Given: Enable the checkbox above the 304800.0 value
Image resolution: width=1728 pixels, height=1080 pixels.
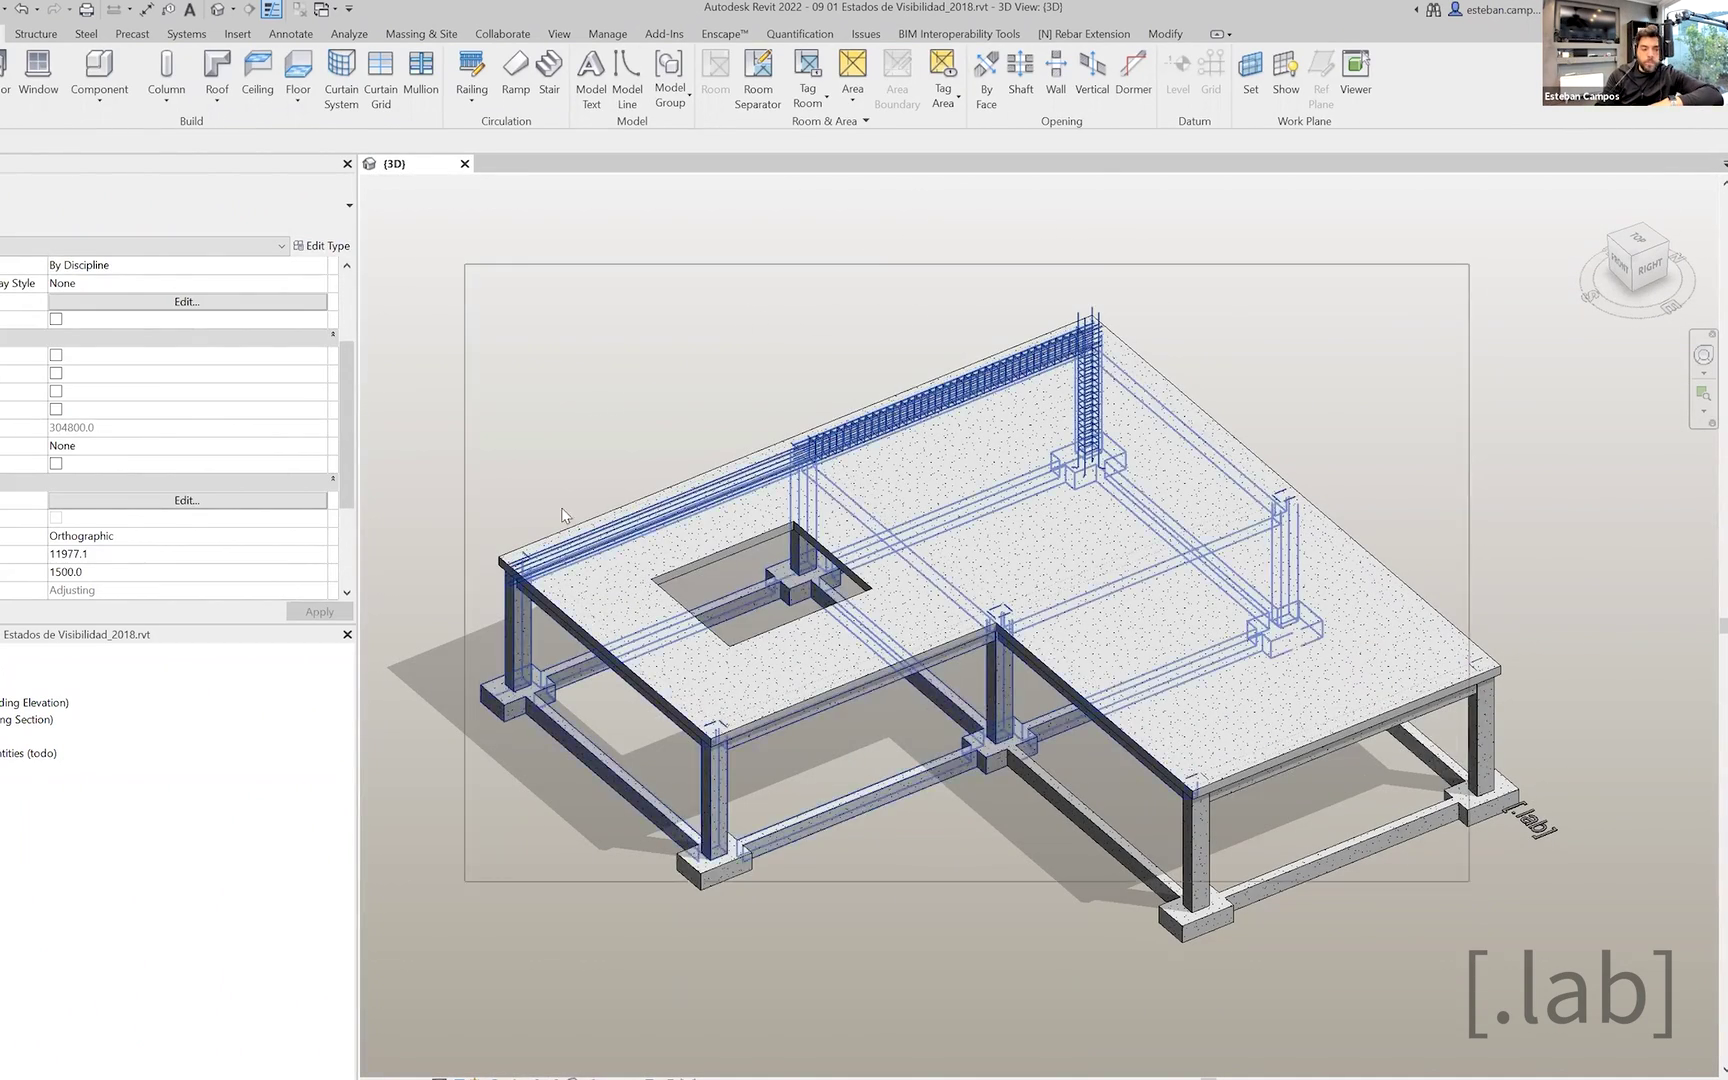Looking at the screenshot, I should (56, 409).
